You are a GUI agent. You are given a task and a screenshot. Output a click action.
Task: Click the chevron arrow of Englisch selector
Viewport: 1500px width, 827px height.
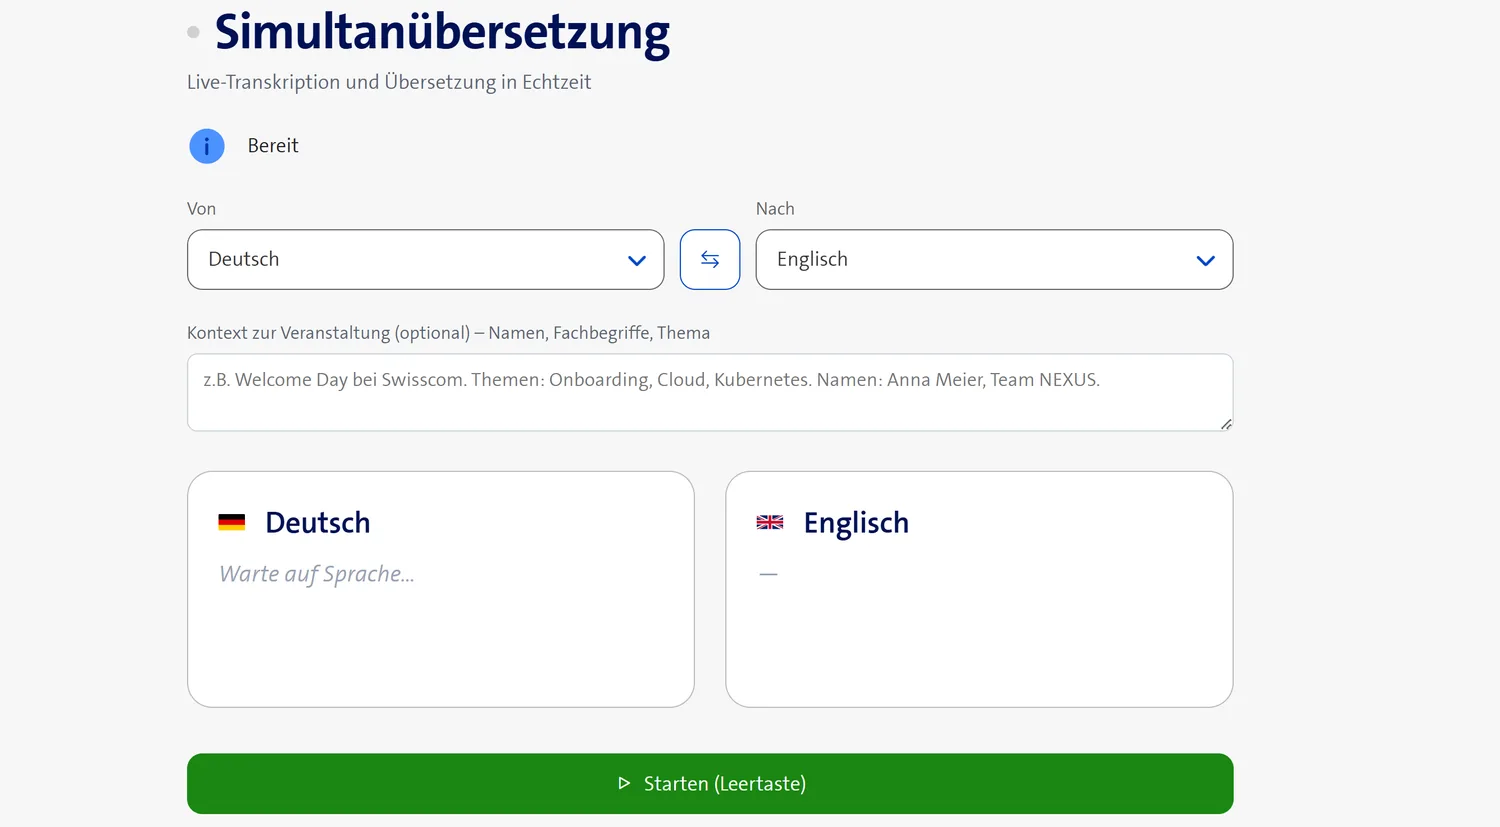1206,261
